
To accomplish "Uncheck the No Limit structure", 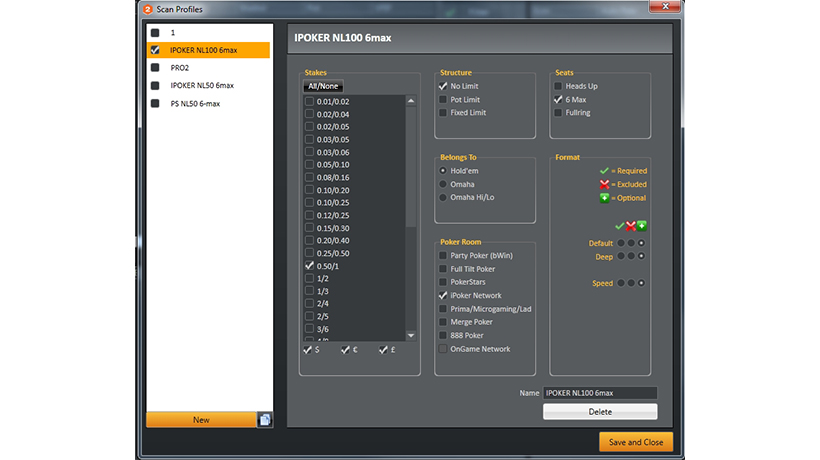I will (443, 86).
